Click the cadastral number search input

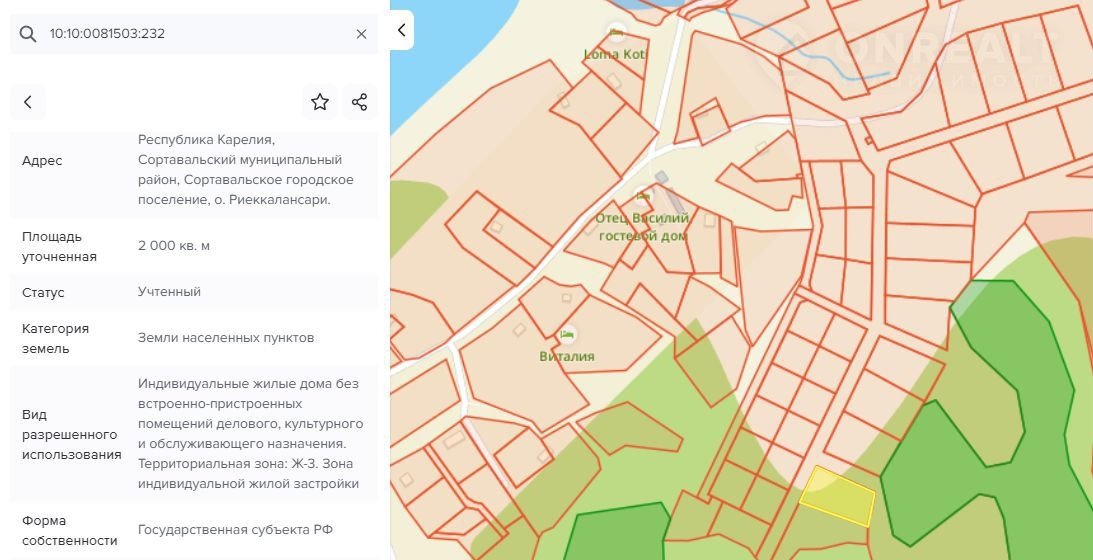click(x=190, y=34)
